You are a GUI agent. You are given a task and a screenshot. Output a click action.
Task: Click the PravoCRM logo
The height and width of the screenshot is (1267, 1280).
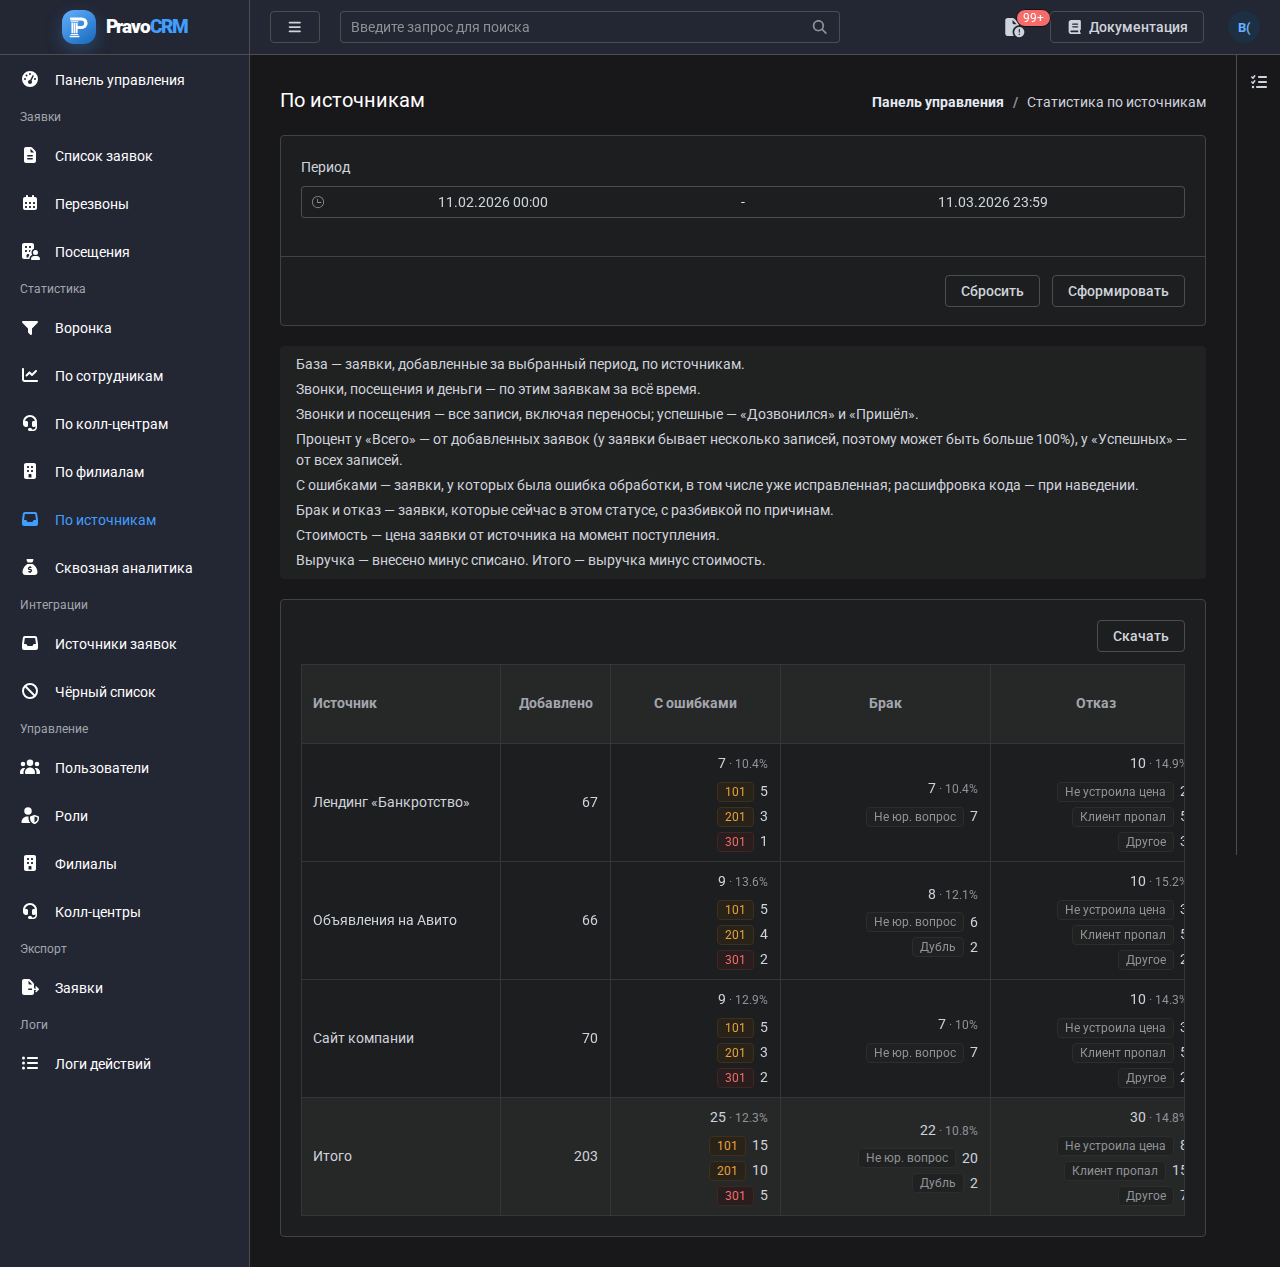(125, 27)
